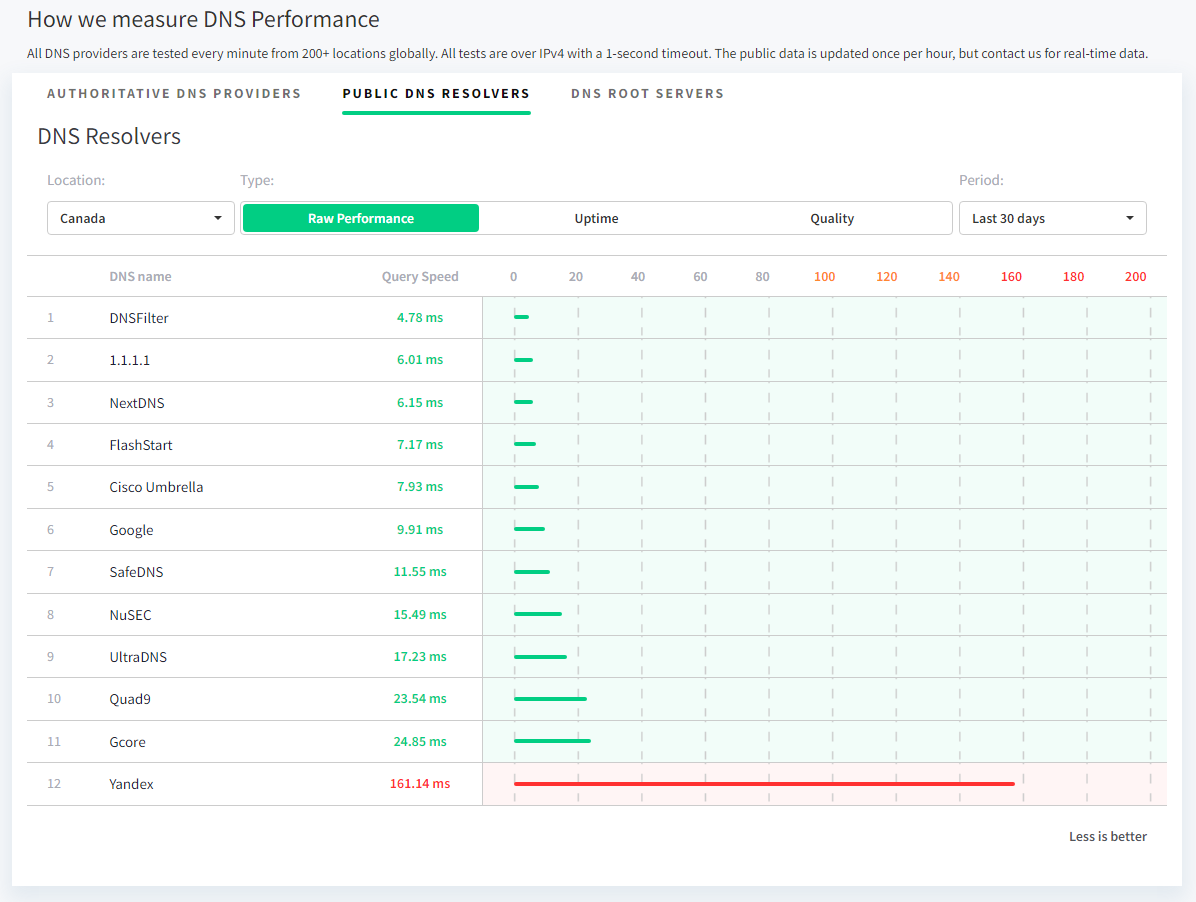Click the green UltraDNS performance bar

(541, 656)
